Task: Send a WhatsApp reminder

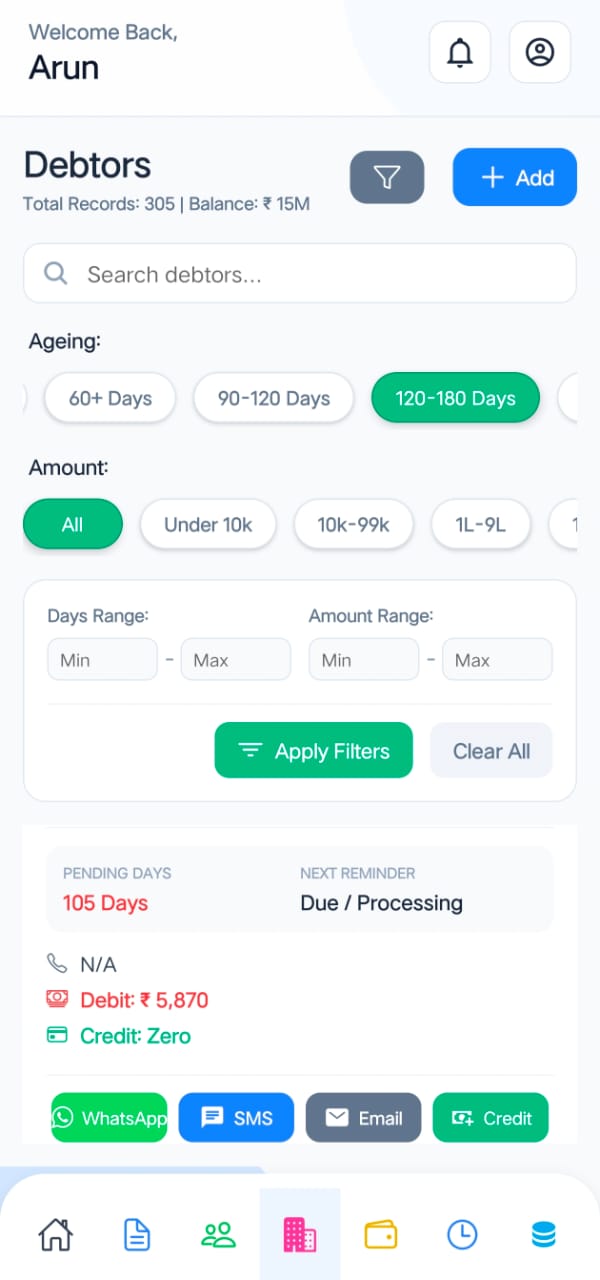Action: [x=109, y=1118]
